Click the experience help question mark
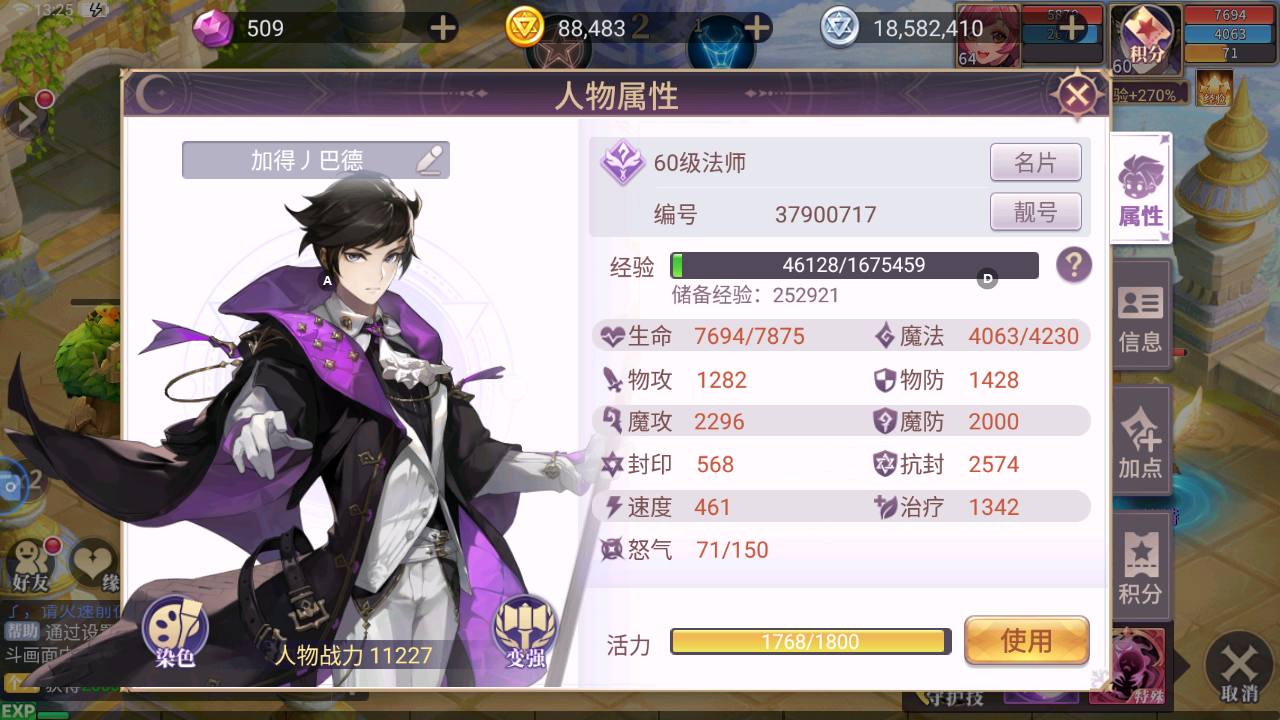Image resolution: width=1280 pixels, height=720 pixels. pos(1074,265)
